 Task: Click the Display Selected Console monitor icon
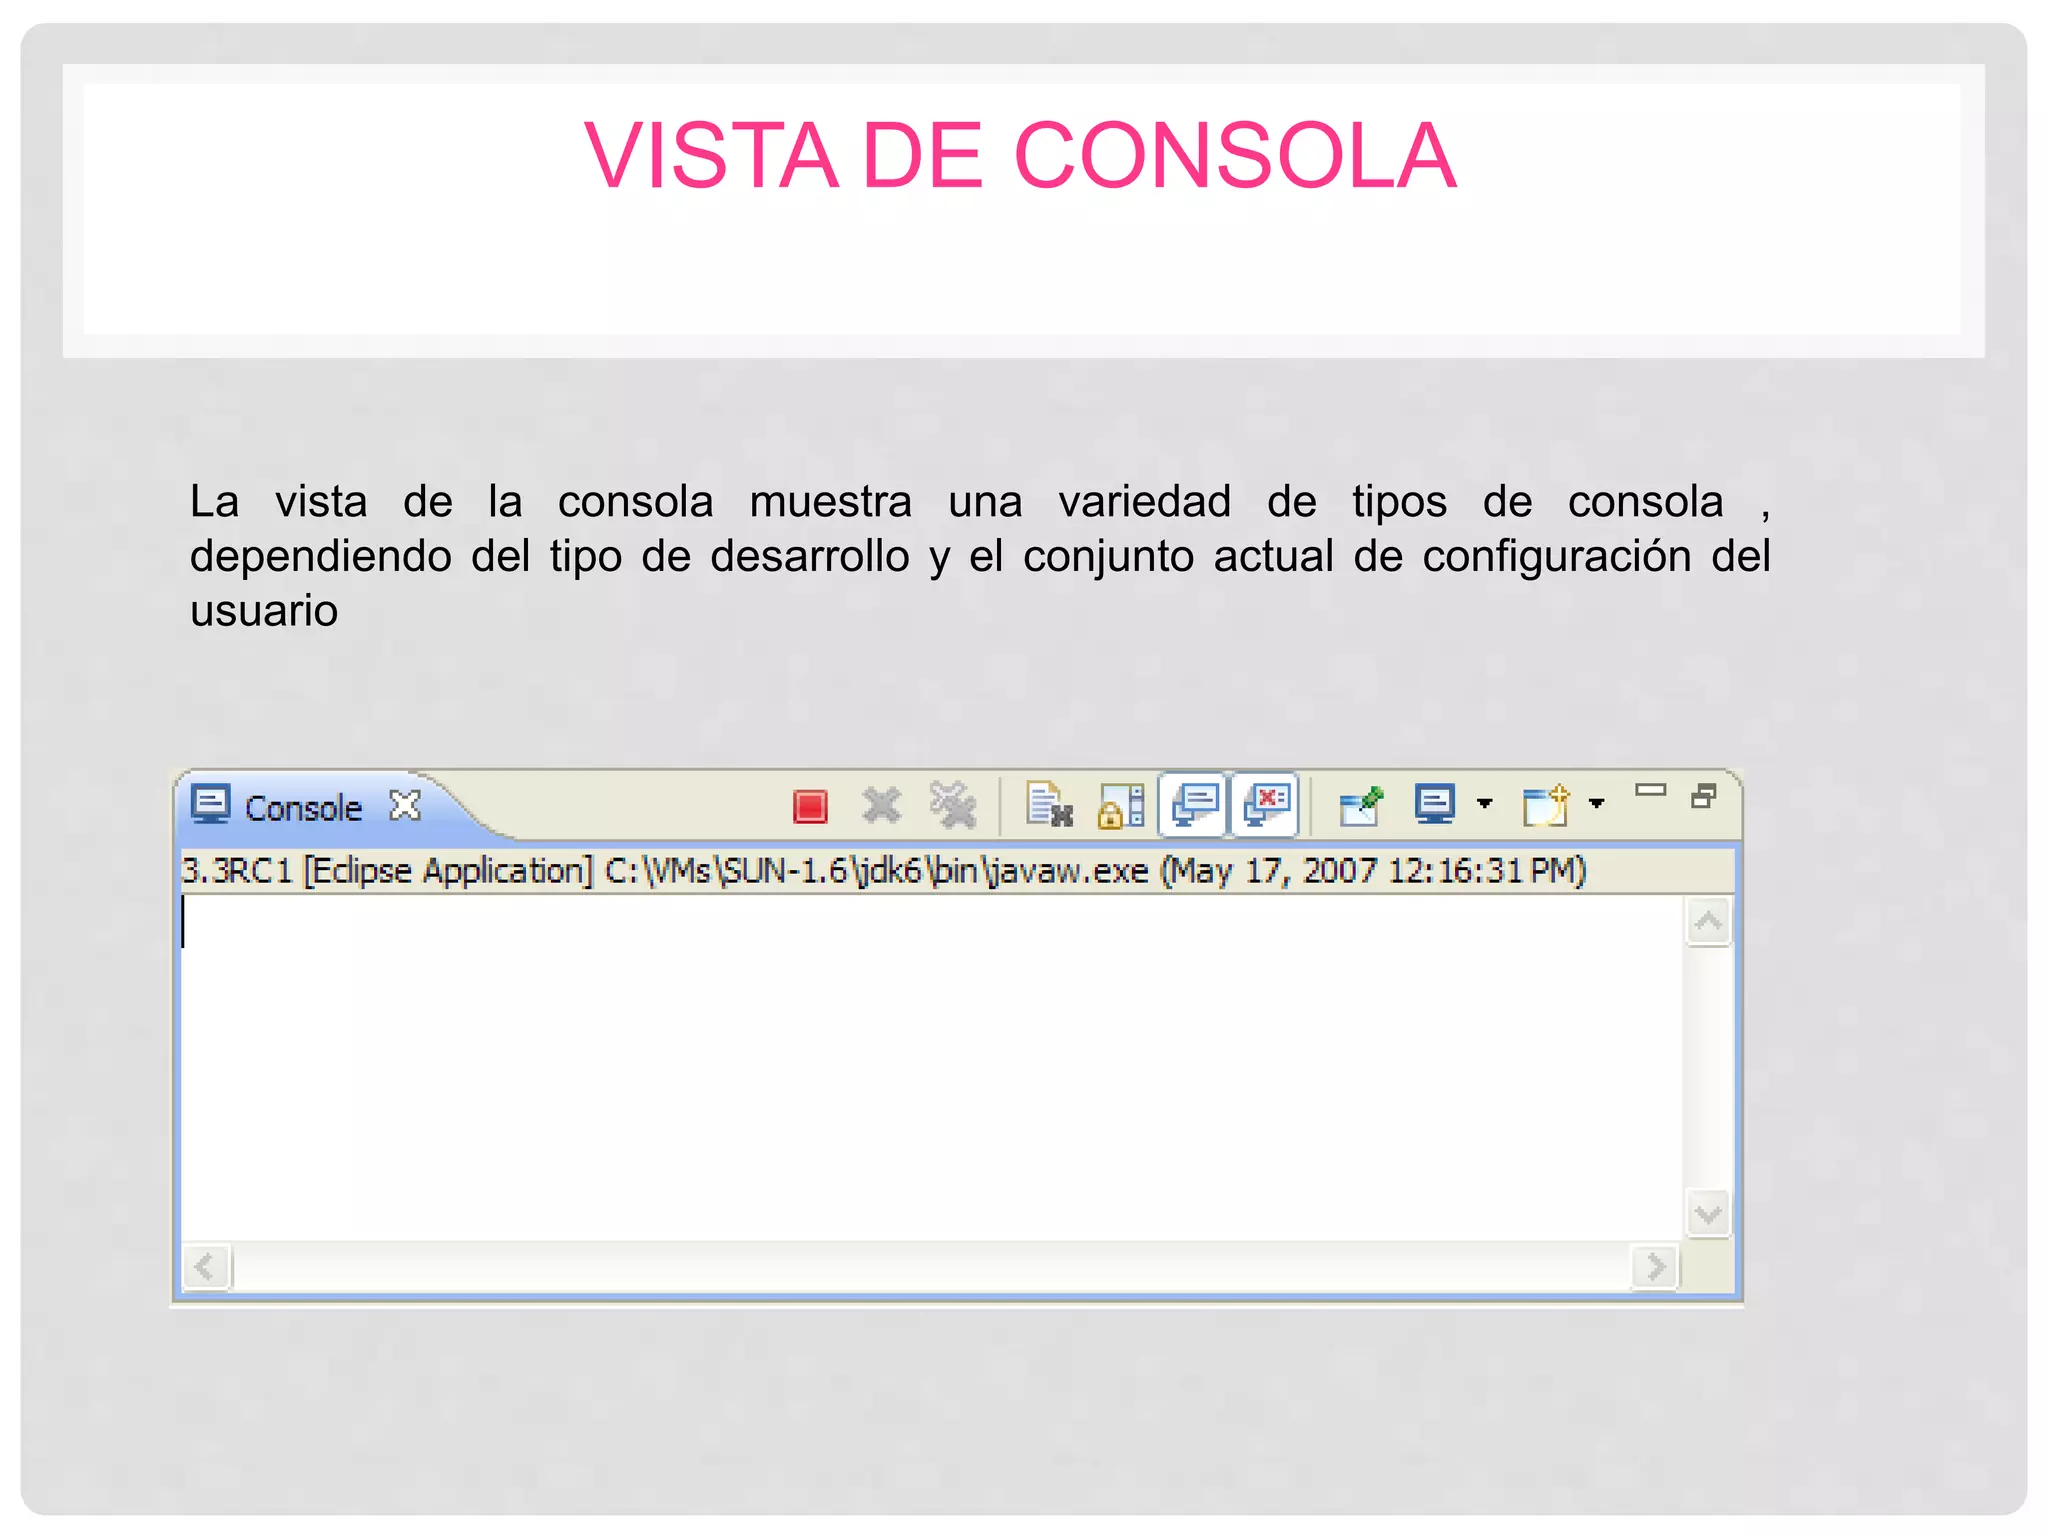tap(1435, 805)
